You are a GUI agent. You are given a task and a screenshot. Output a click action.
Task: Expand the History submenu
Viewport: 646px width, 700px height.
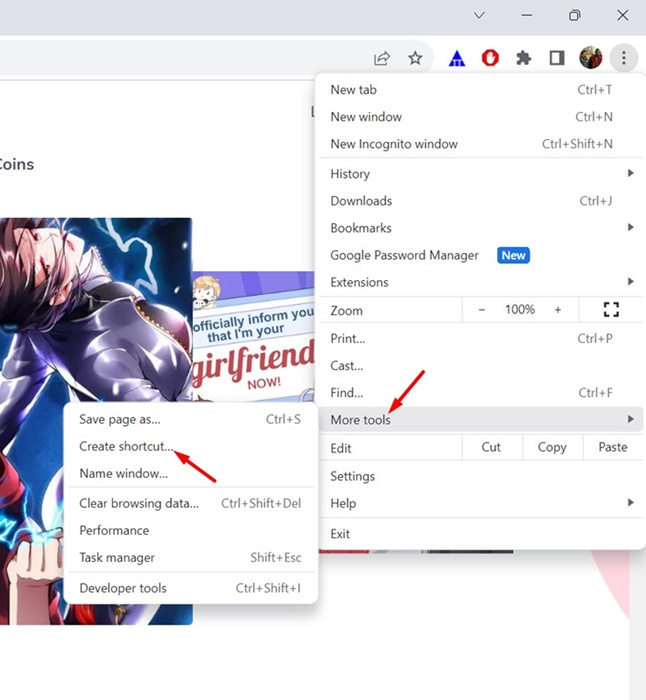(x=481, y=174)
